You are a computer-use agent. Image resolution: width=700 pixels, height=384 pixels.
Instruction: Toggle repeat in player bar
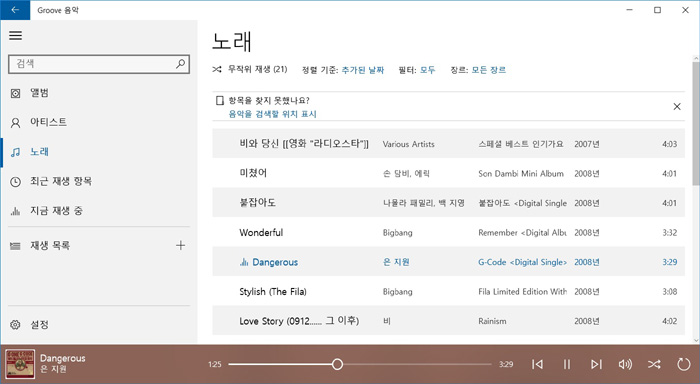tap(683, 364)
